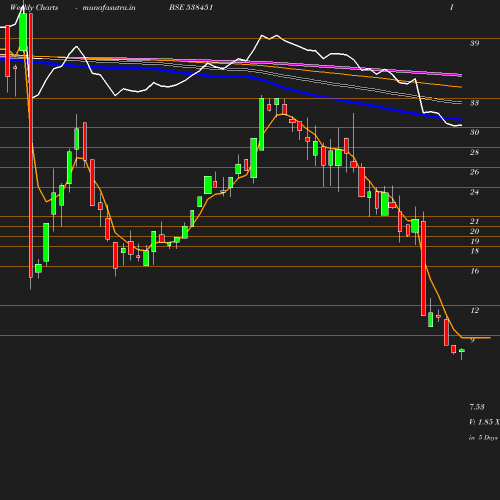
Task: Click the price label 19
Action: [475, 241]
